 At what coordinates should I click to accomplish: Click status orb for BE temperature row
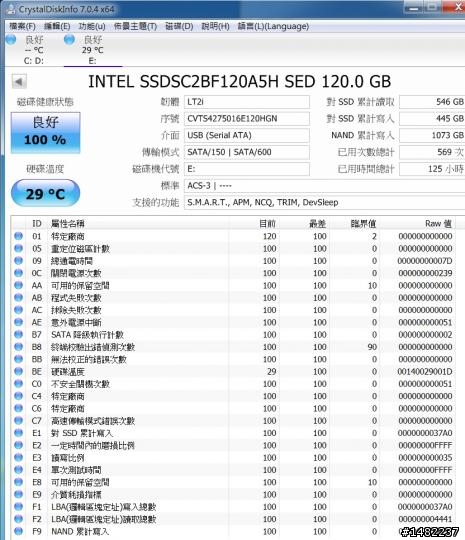(x=19, y=371)
